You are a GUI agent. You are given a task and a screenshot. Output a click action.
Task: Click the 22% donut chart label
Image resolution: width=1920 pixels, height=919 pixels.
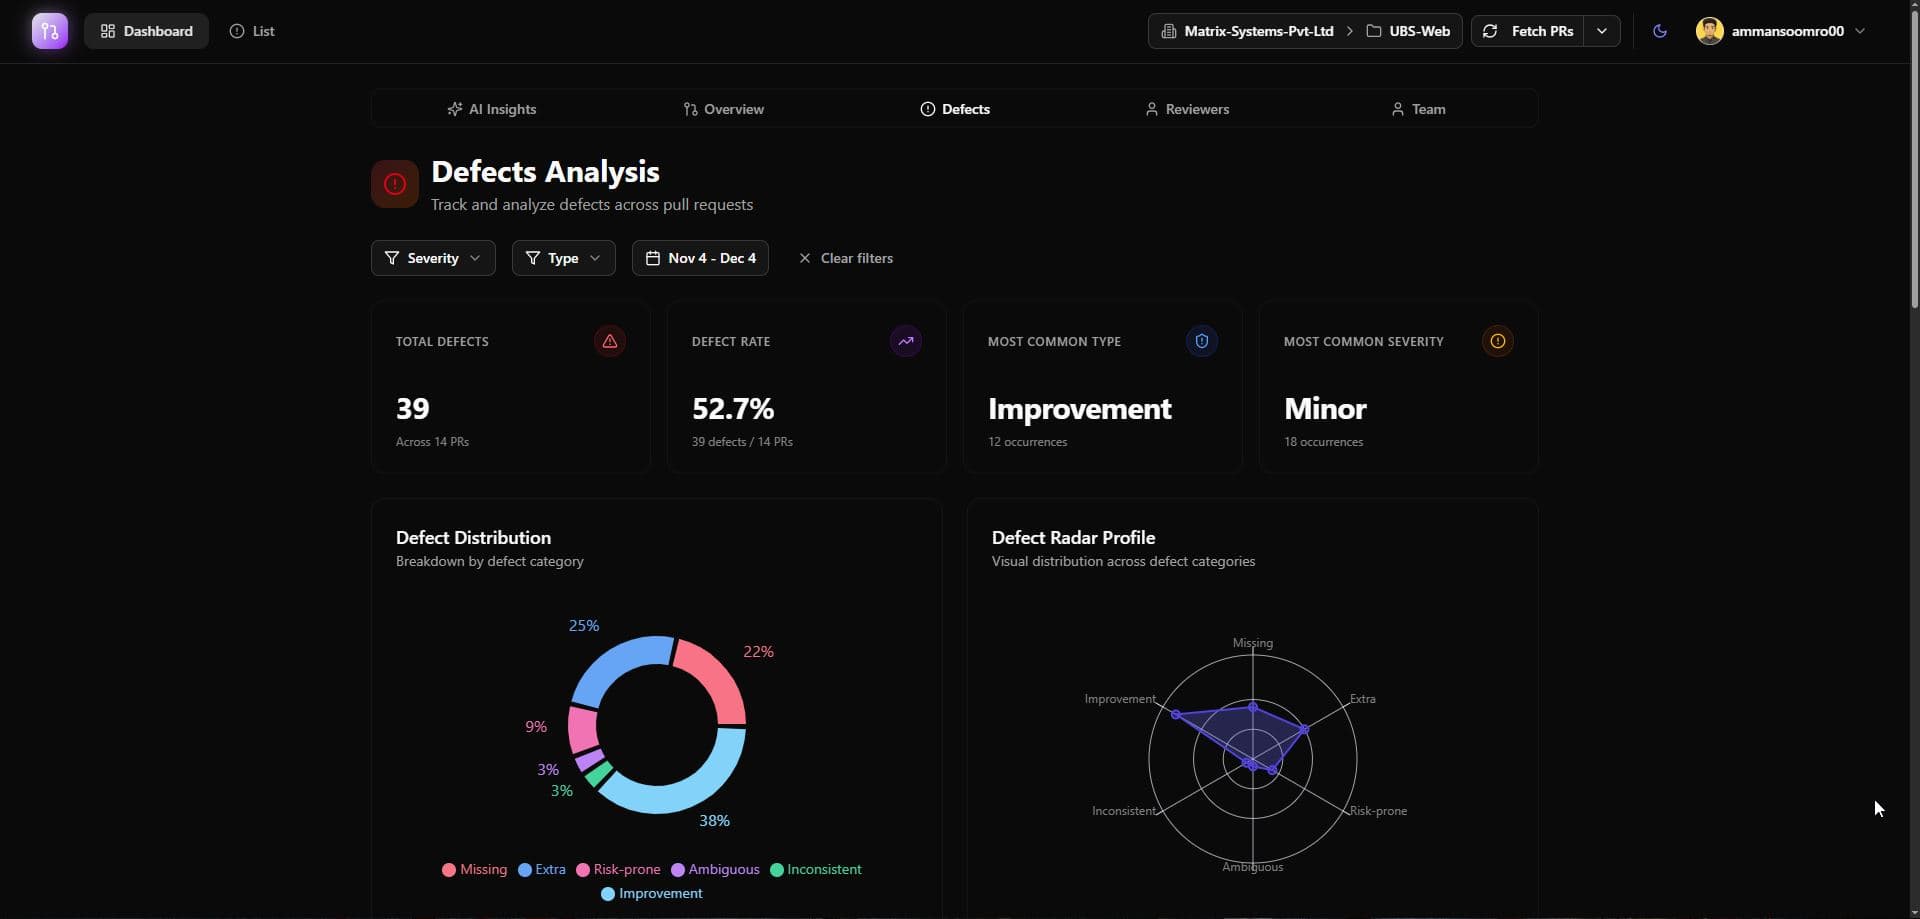tap(758, 652)
